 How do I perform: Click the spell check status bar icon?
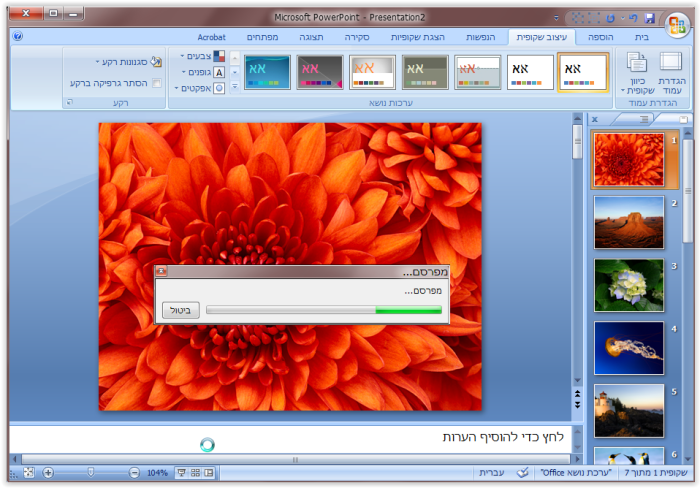point(522,472)
